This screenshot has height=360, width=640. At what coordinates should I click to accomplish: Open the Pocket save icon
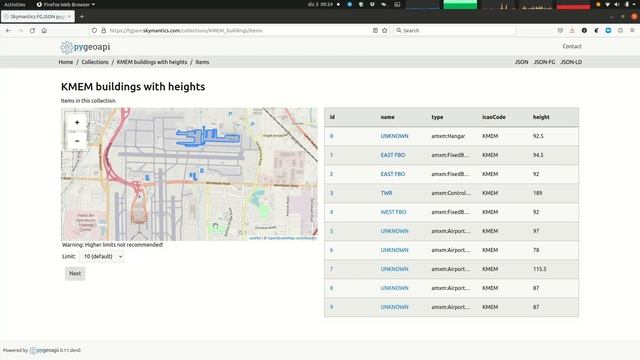(560, 31)
